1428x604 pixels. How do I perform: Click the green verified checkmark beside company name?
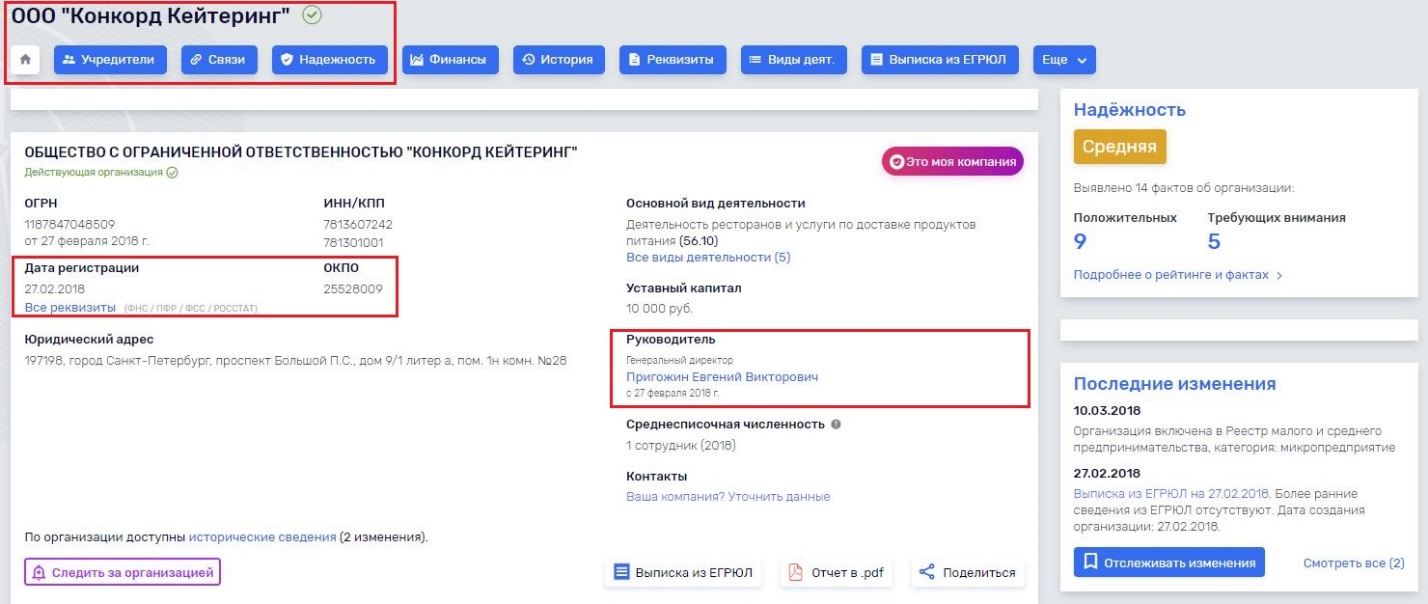point(311,17)
